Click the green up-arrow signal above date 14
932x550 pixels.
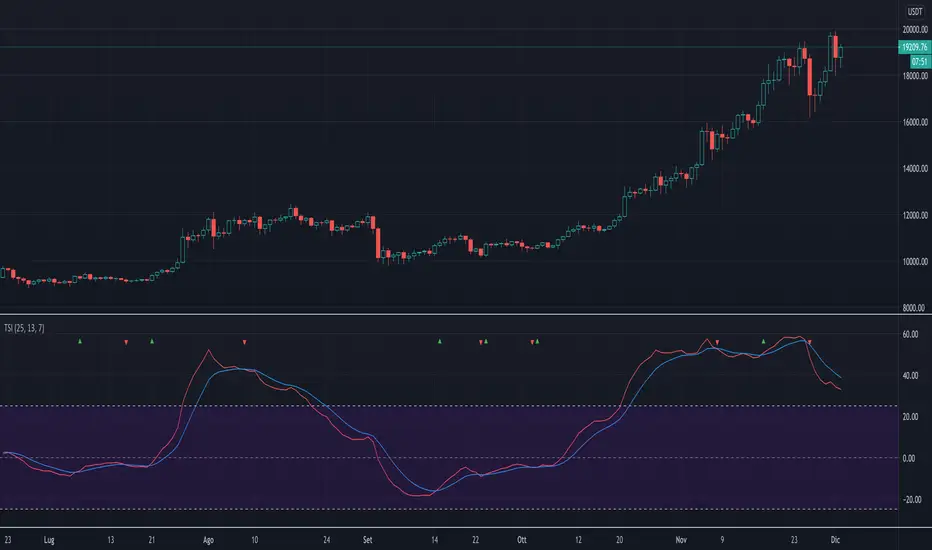(440, 341)
